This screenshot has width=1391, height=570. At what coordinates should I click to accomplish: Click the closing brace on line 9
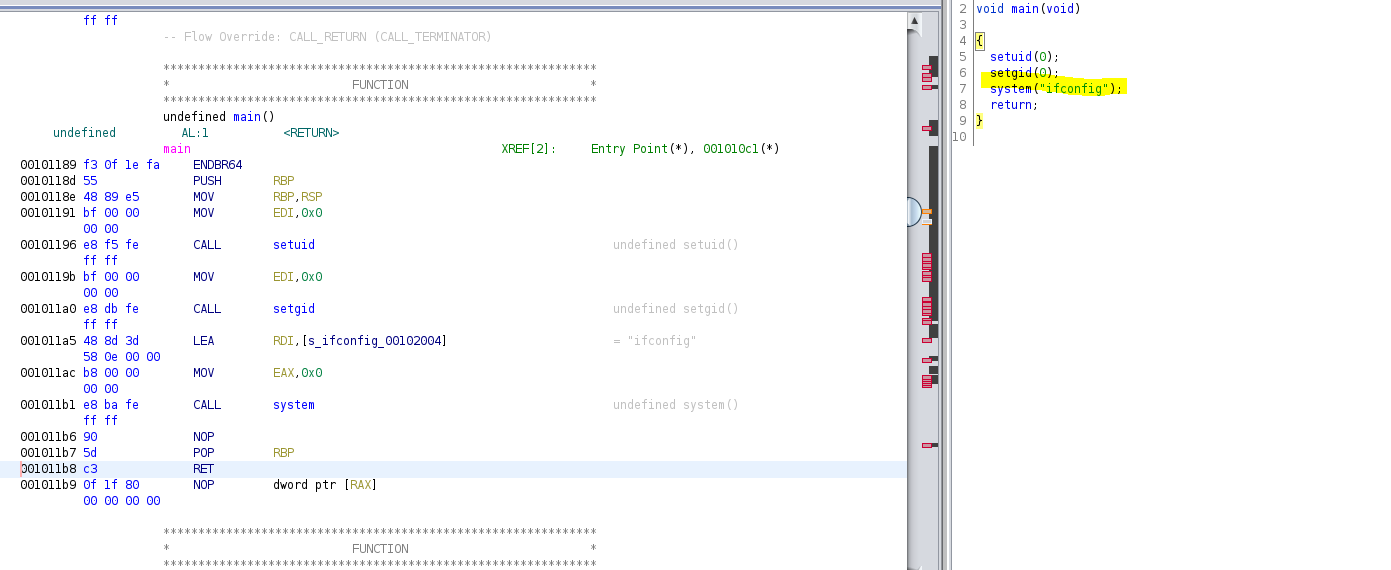tap(979, 121)
